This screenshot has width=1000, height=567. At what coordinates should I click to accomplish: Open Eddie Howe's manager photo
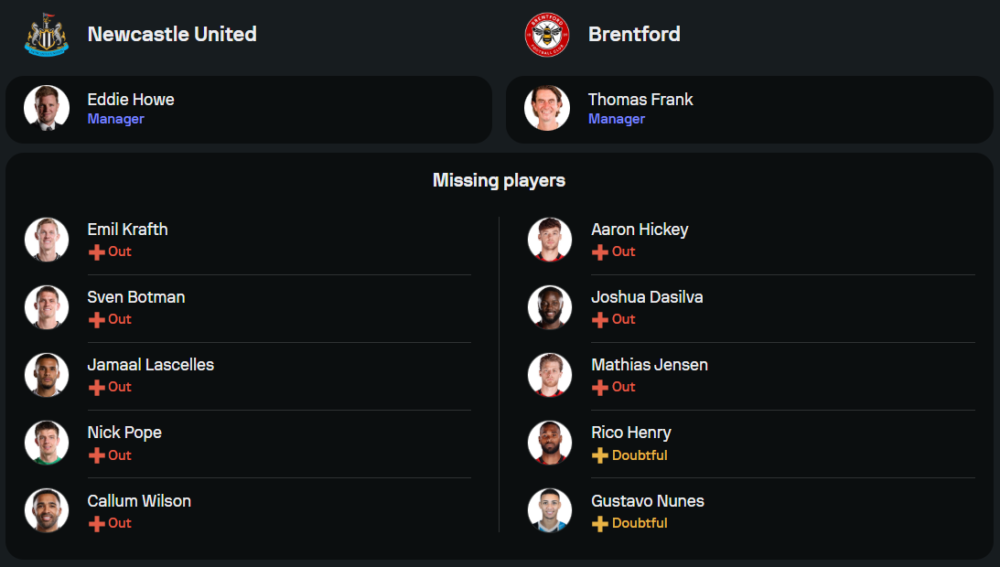coord(46,108)
